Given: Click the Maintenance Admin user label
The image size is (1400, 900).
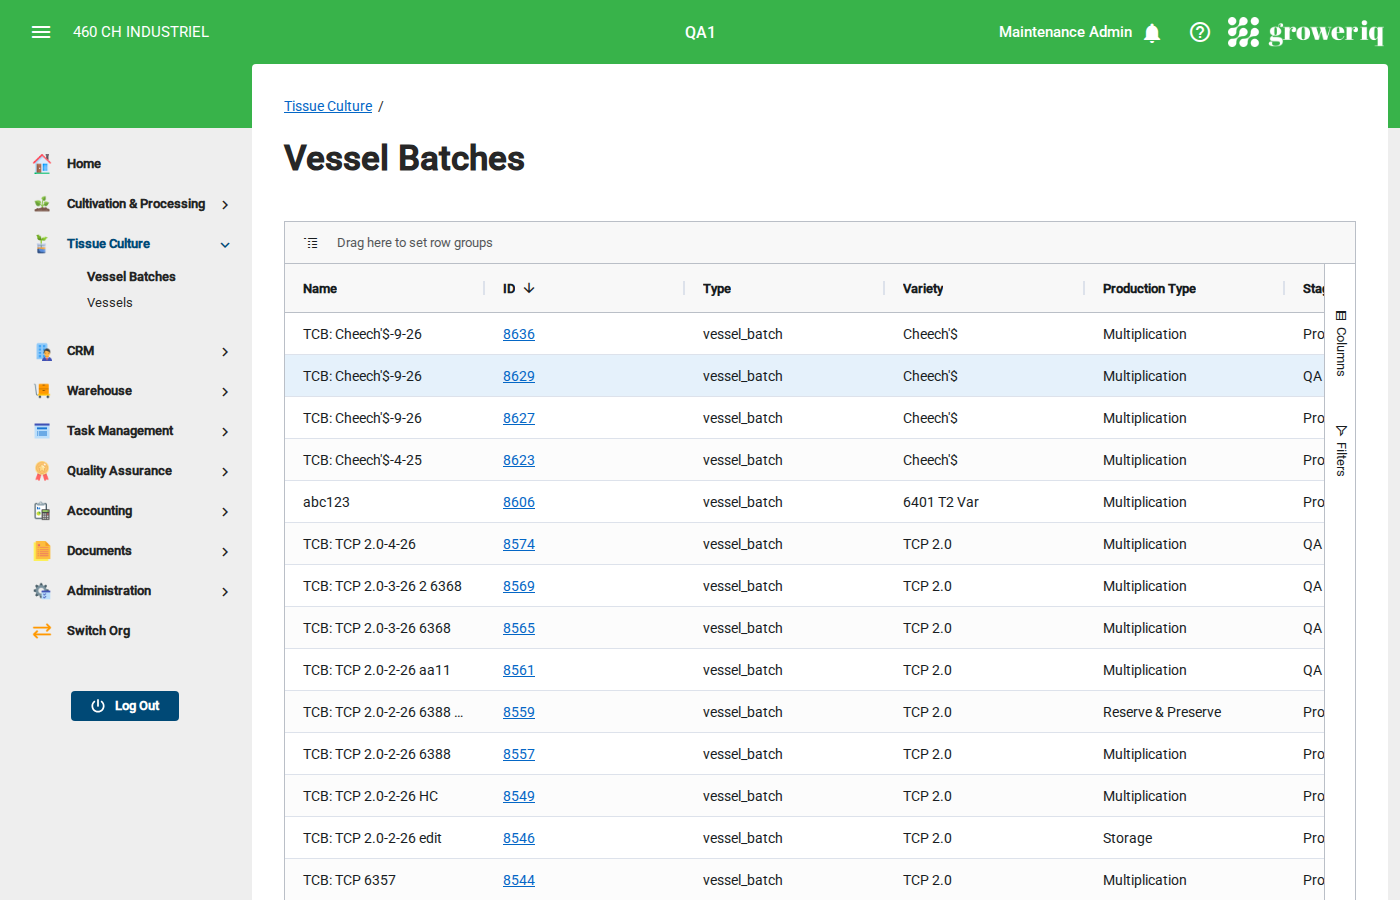Looking at the screenshot, I should [x=1065, y=32].
